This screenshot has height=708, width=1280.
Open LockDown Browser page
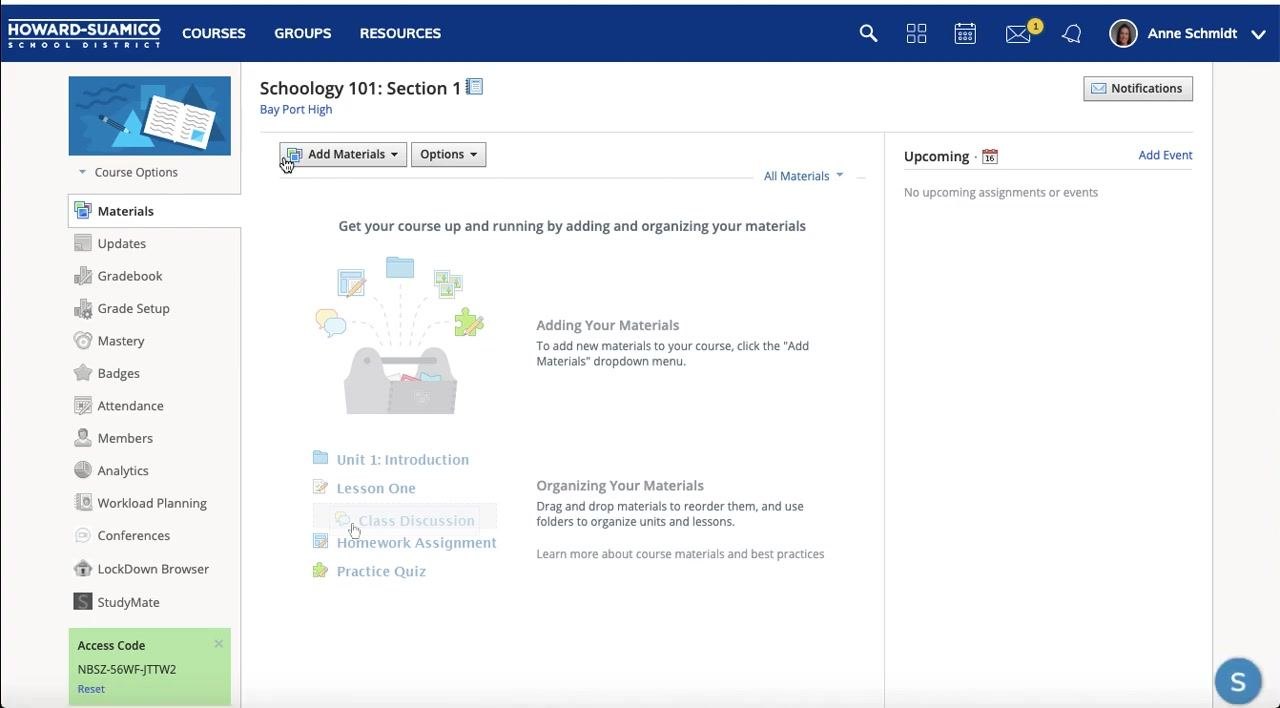(x=153, y=568)
